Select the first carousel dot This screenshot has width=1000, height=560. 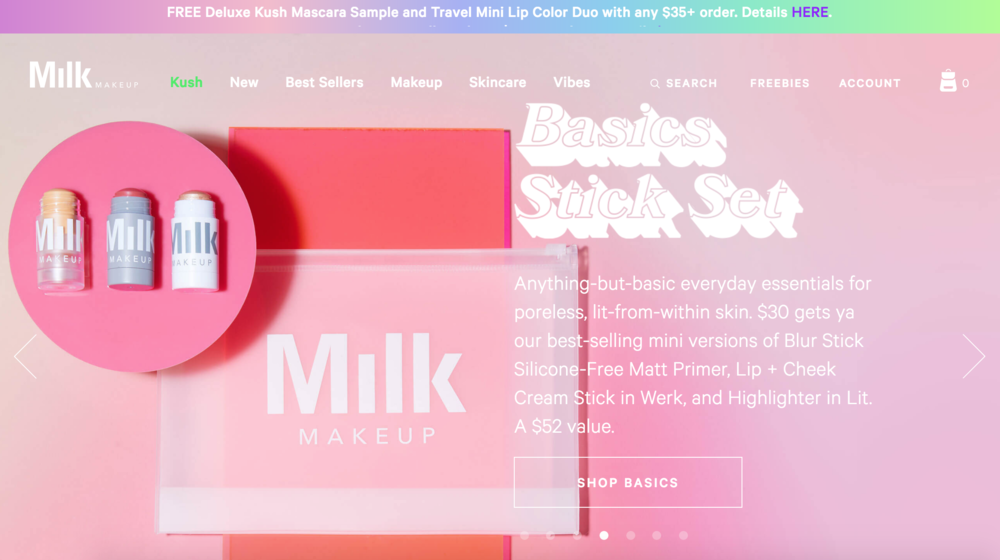point(524,536)
